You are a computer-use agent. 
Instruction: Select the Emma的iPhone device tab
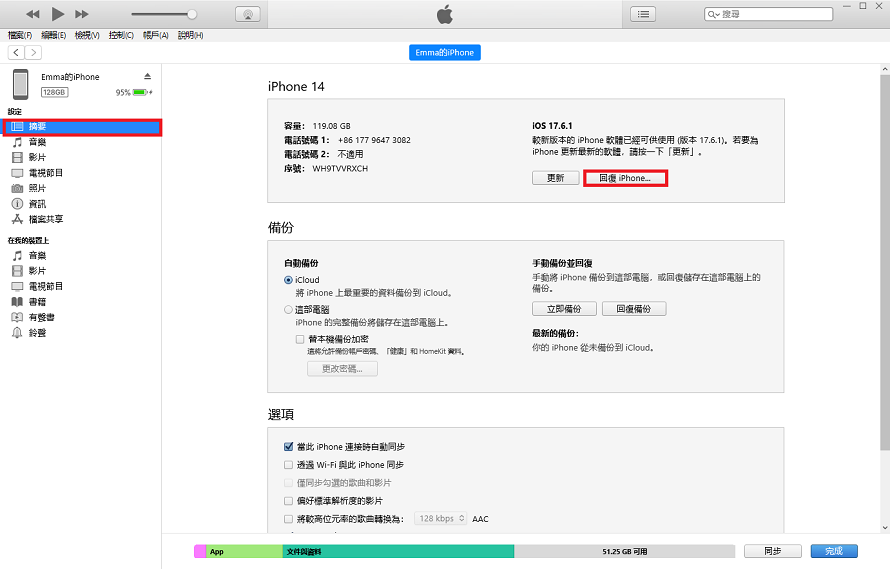(444, 52)
